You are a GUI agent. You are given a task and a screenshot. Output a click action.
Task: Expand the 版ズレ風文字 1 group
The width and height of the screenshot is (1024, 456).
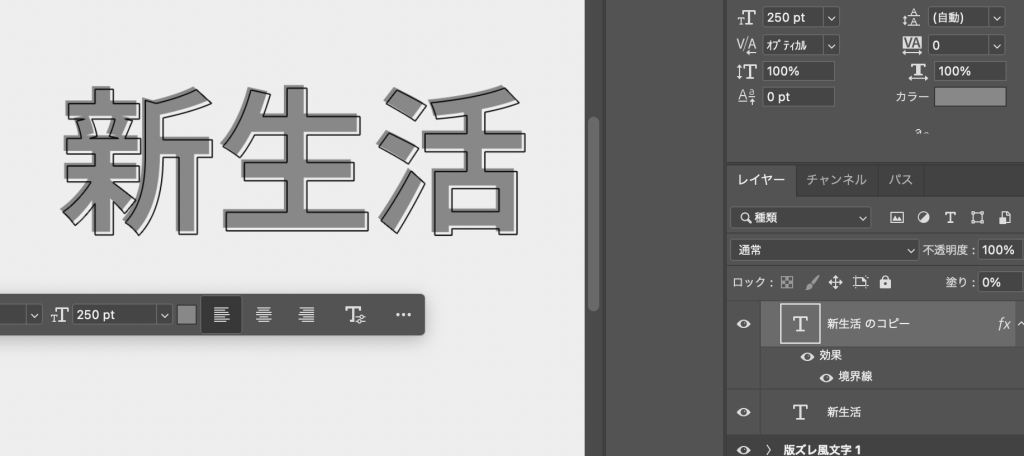pyautogui.click(x=768, y=450)
